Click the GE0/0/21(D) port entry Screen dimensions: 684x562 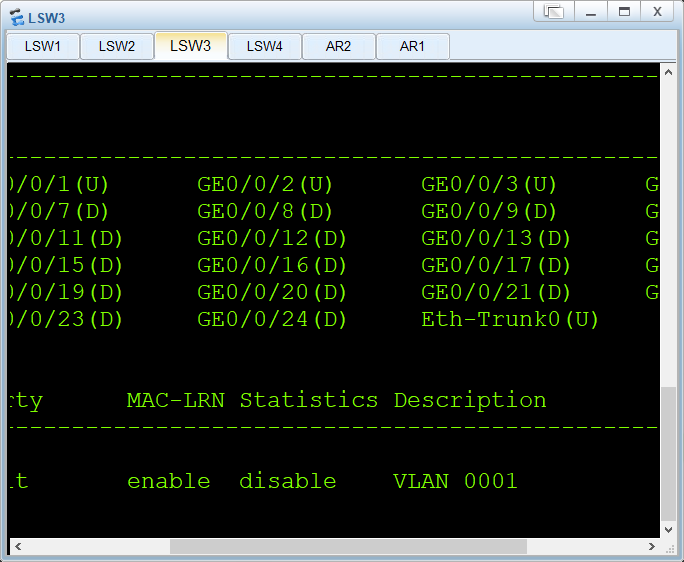point(496,293)
